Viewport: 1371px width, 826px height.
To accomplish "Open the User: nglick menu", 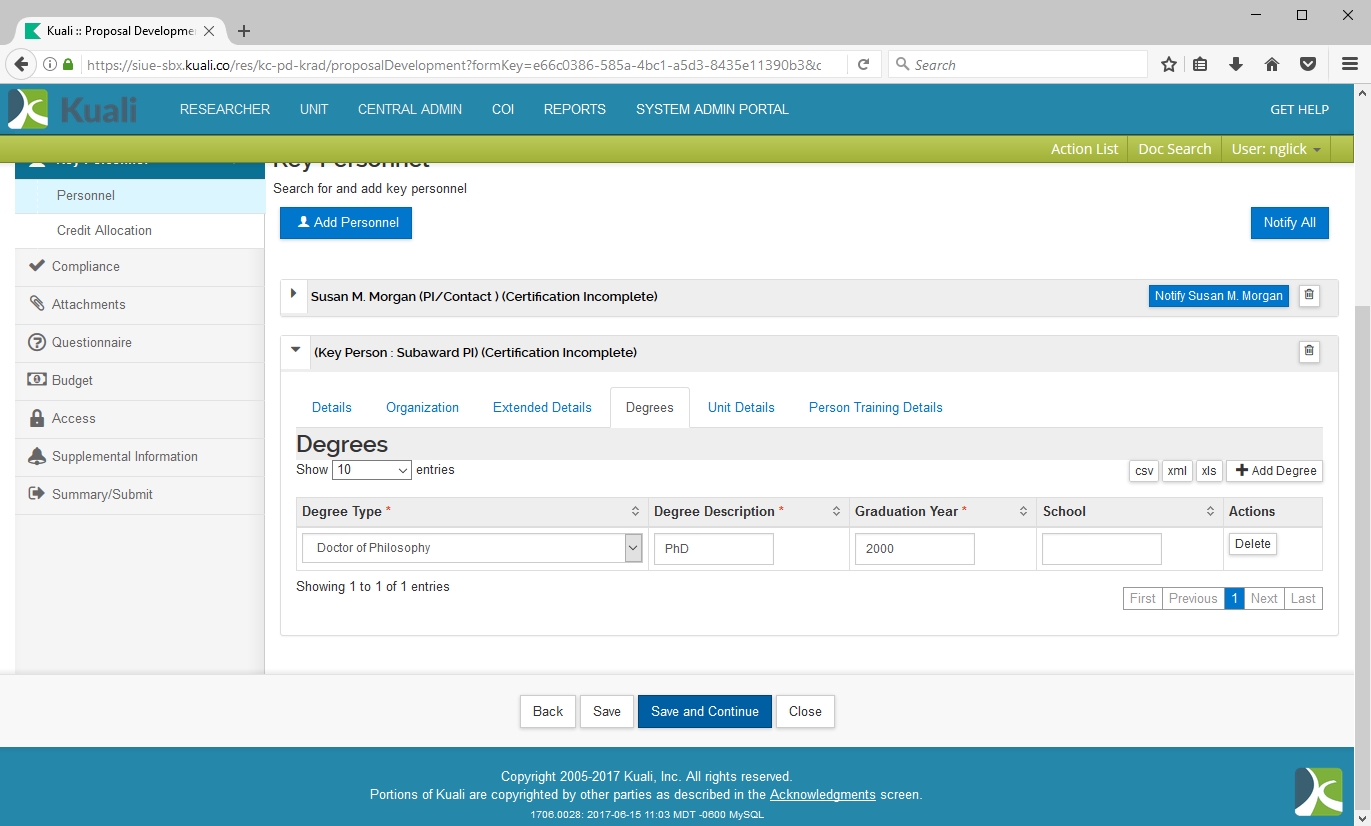I will pos(1276,149).
